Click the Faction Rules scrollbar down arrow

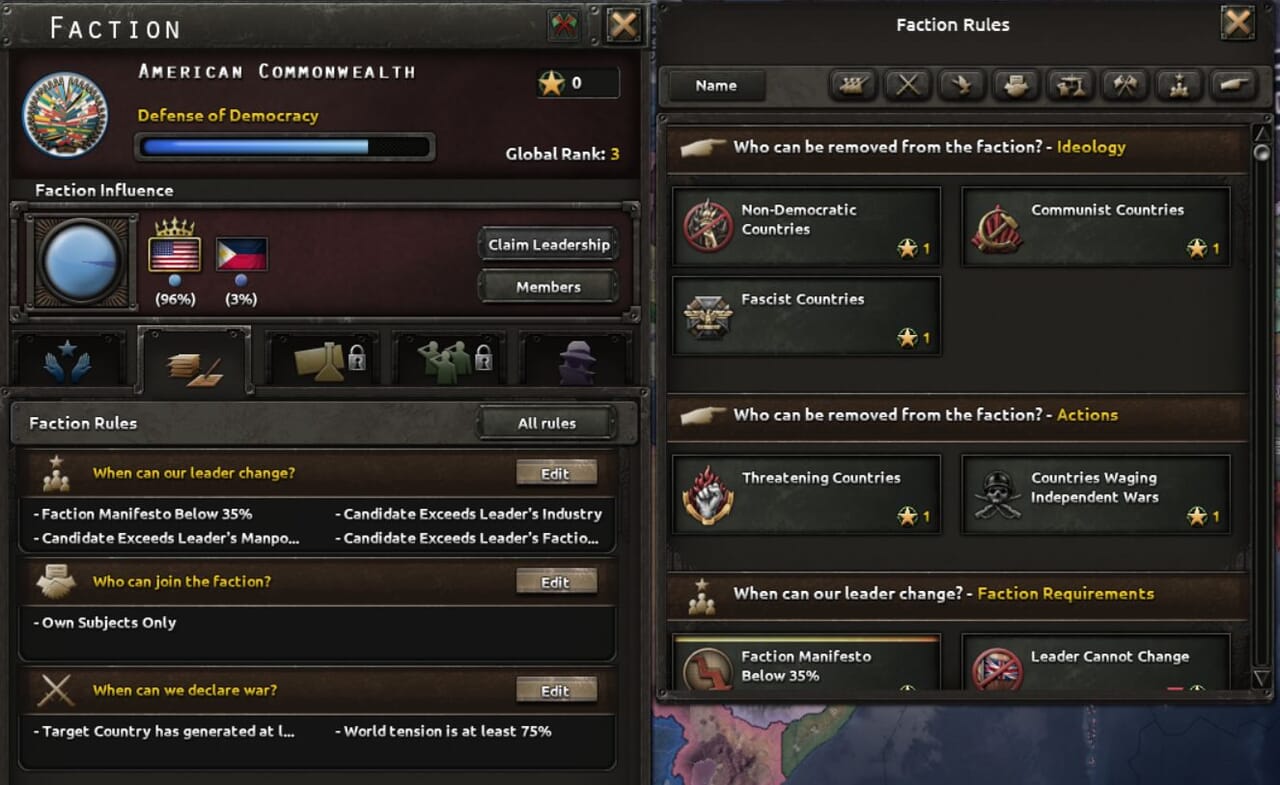point(1261,679)
